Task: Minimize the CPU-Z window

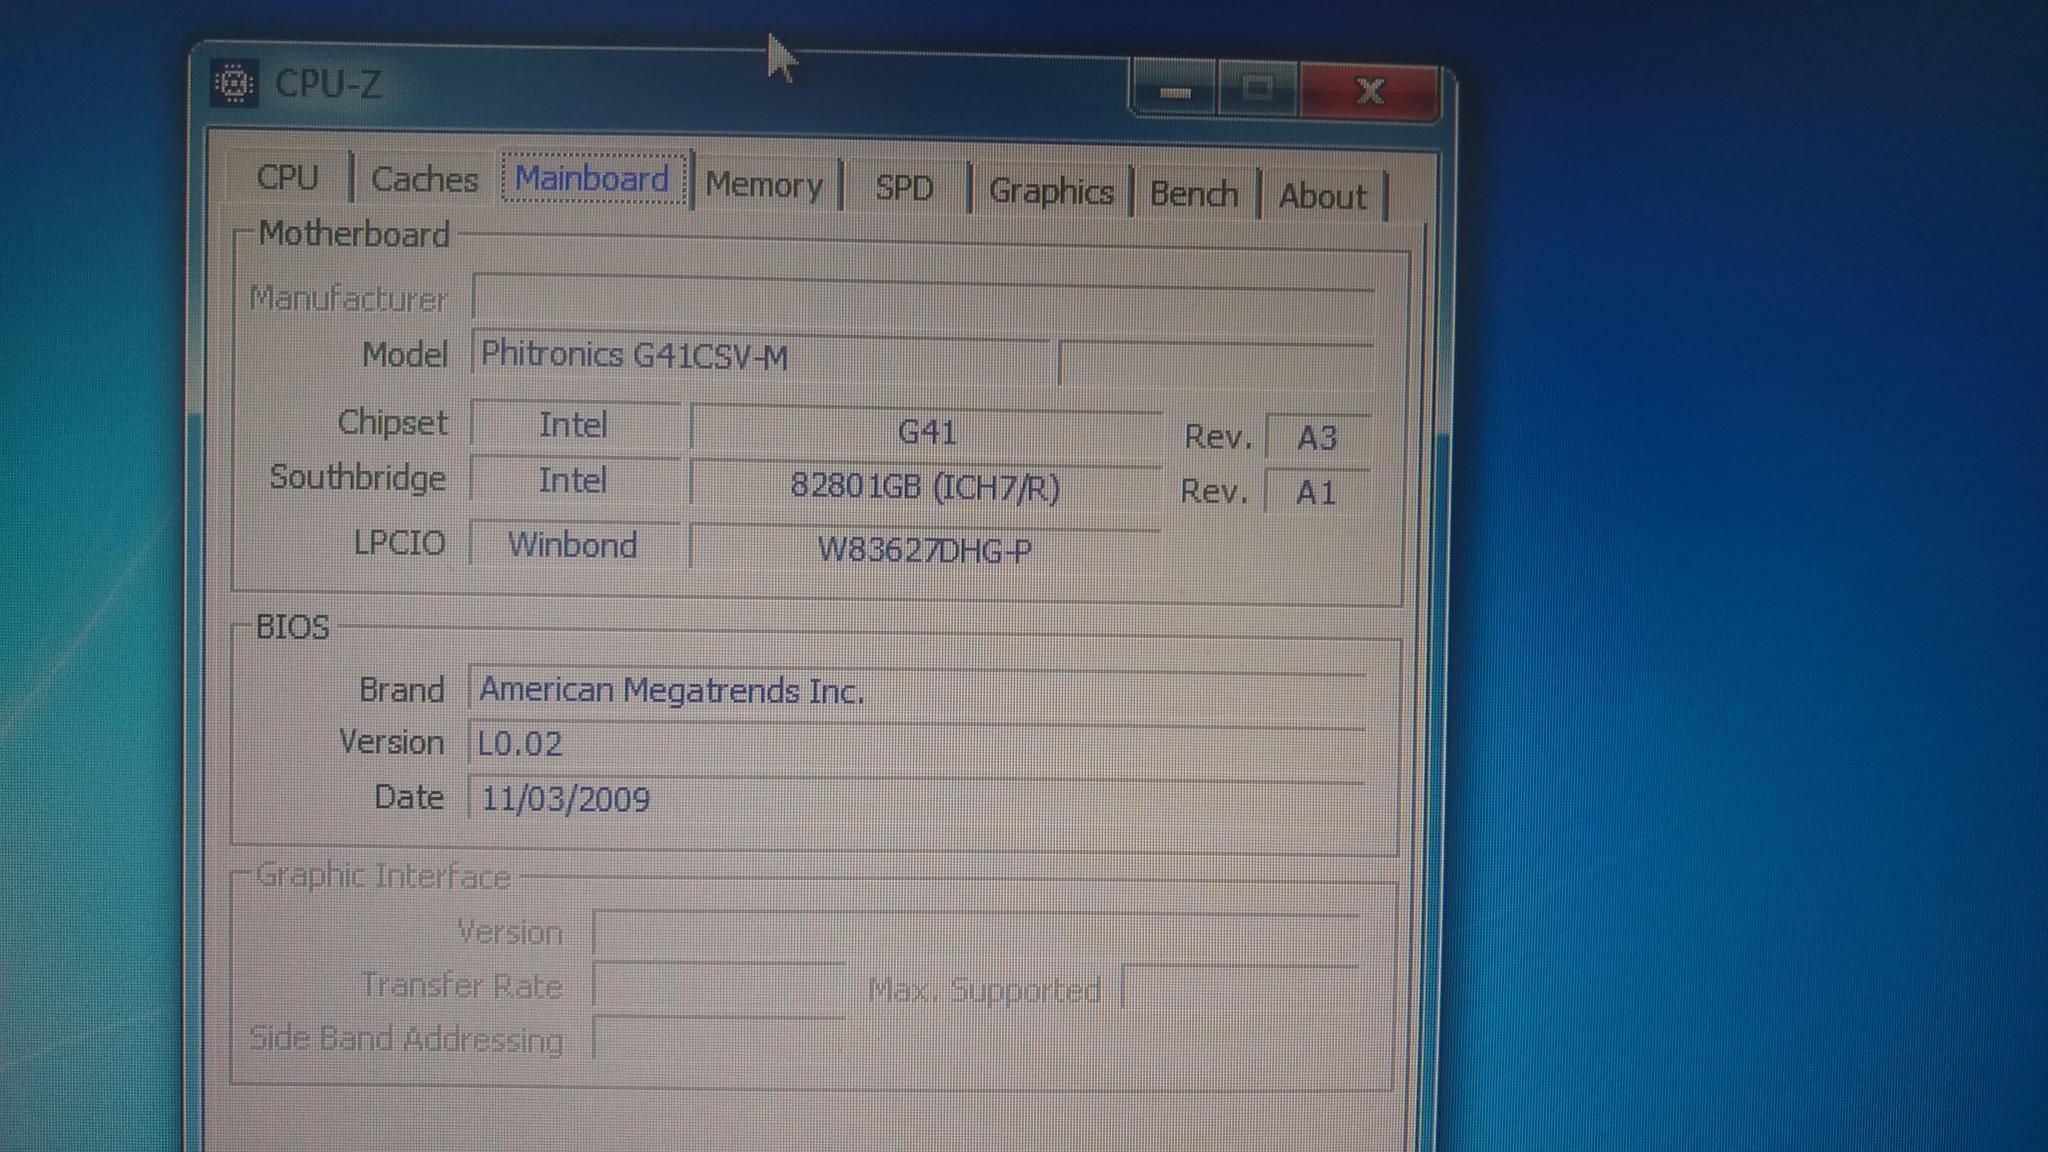Action: tap(1174, 91)
